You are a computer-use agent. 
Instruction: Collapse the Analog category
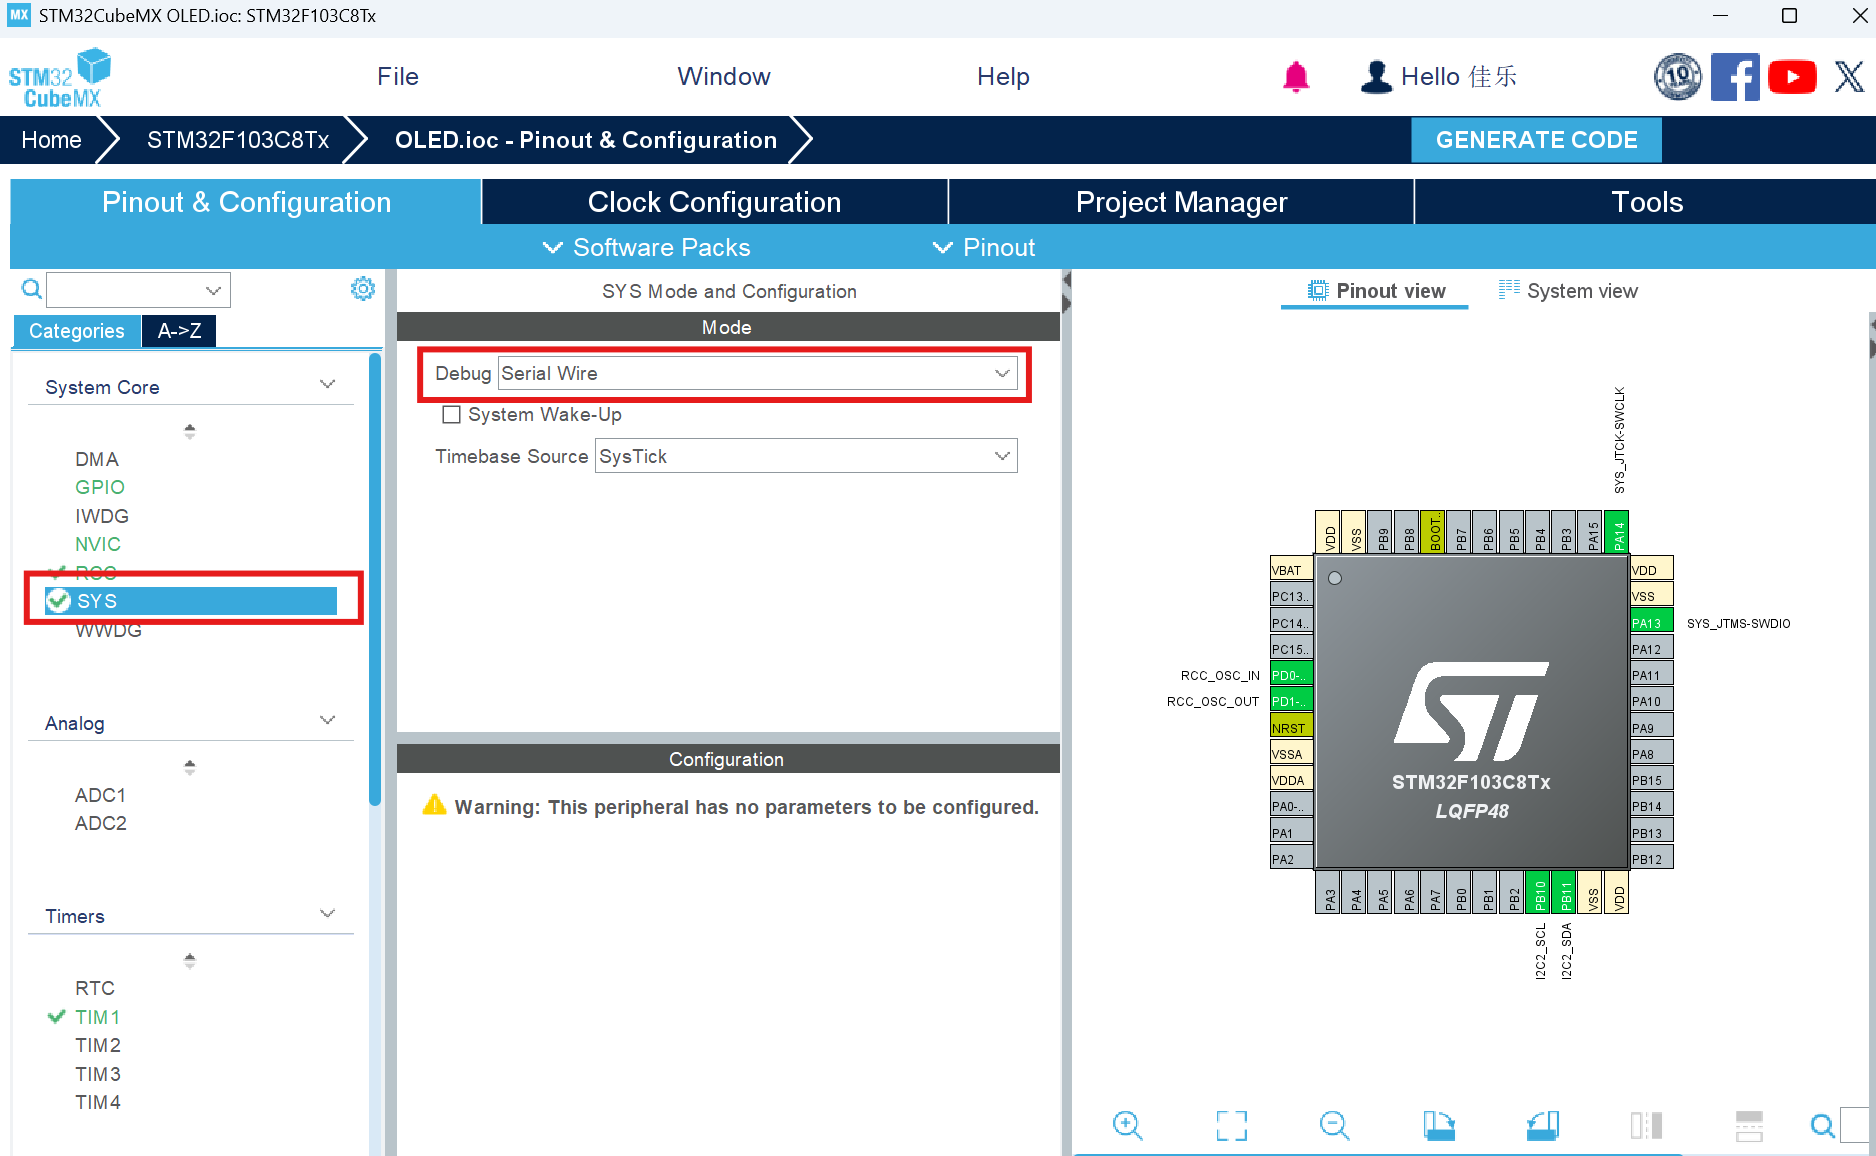coord(327,721)
